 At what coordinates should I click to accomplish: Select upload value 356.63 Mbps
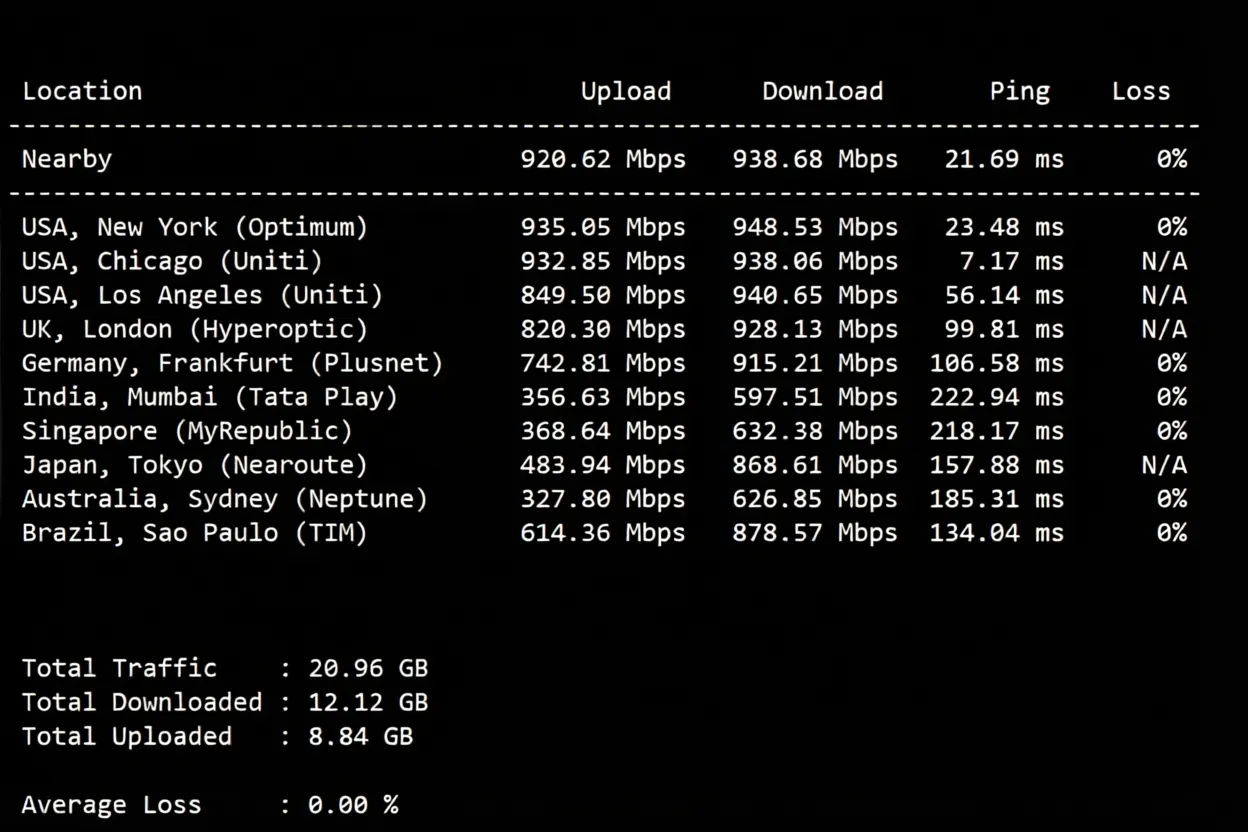pos(603,397)
